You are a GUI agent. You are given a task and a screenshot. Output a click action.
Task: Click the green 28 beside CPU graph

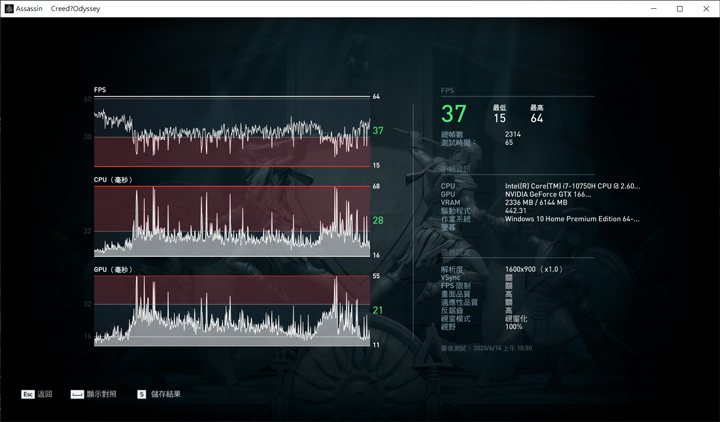(x=378, y=220)
